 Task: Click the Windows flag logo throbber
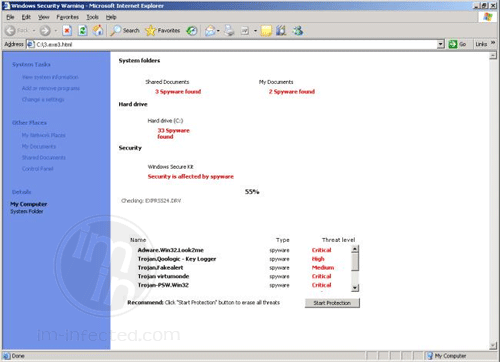[488, 17]
